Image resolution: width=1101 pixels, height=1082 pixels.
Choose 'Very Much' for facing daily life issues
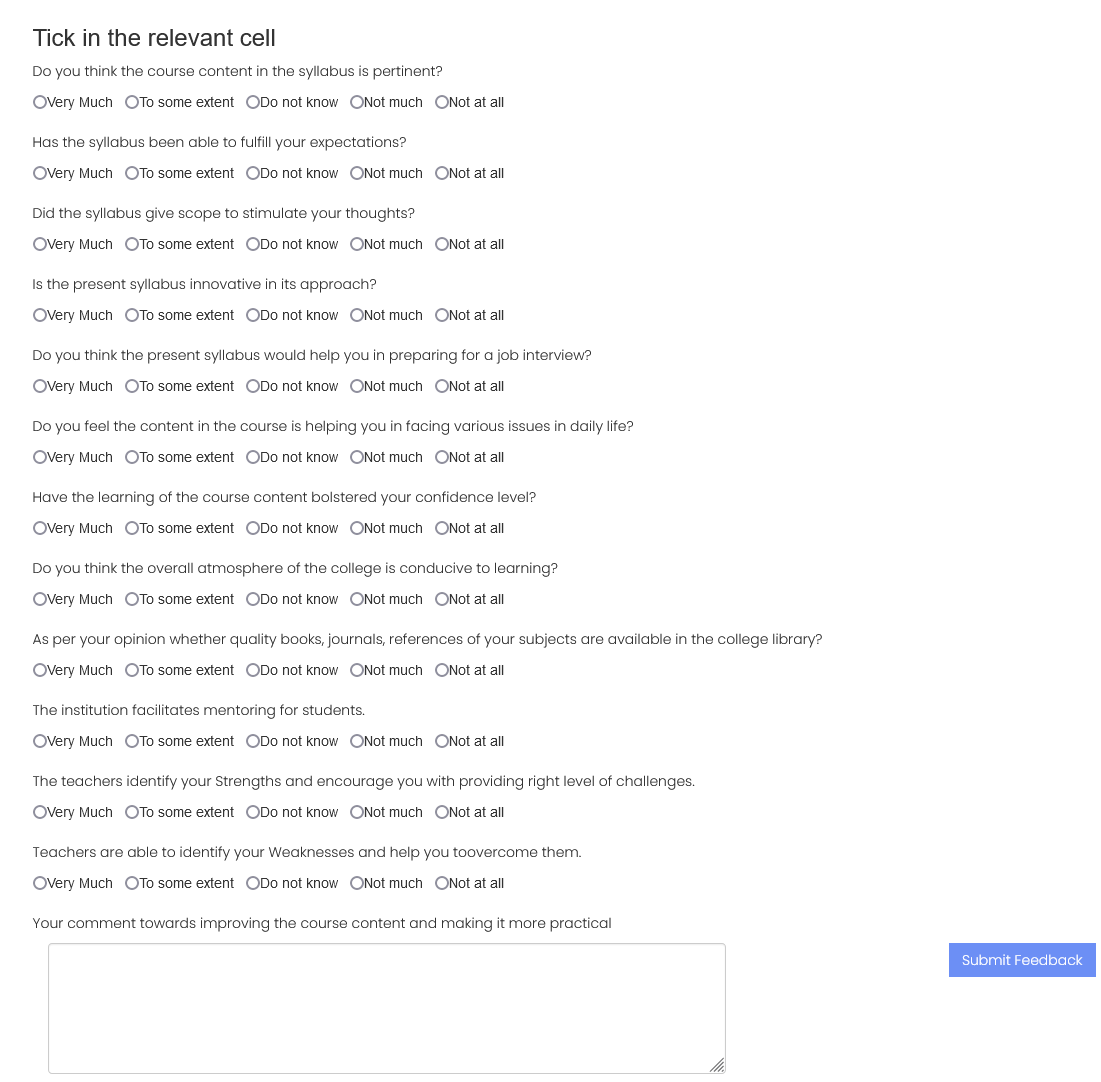coord(40,457)
